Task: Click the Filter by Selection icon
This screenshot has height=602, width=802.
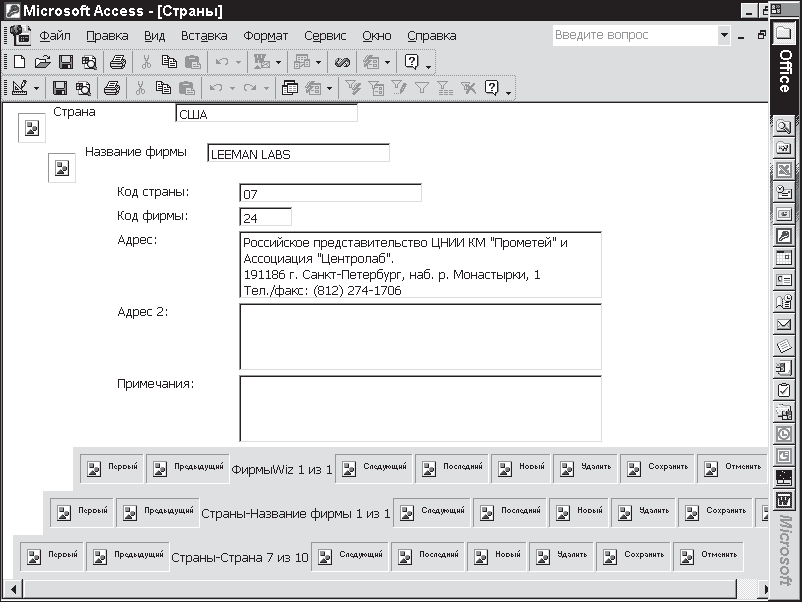Action: (x=353, y=88)
